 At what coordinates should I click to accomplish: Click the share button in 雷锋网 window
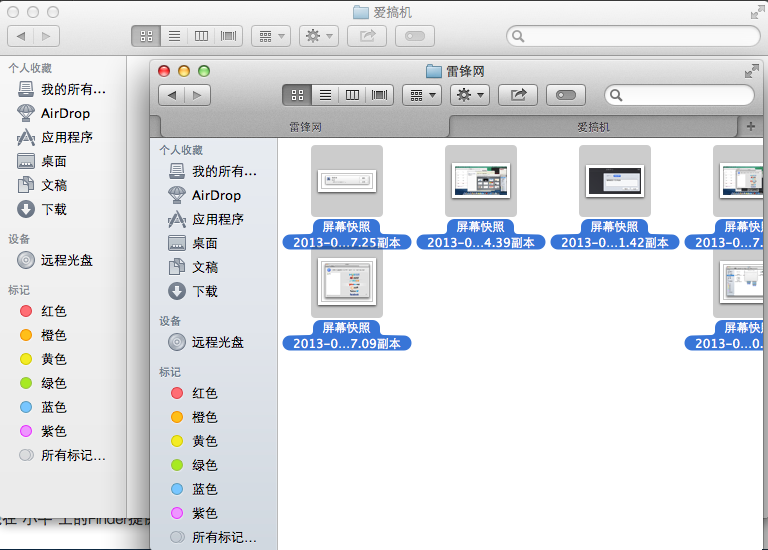coord(518,95)
